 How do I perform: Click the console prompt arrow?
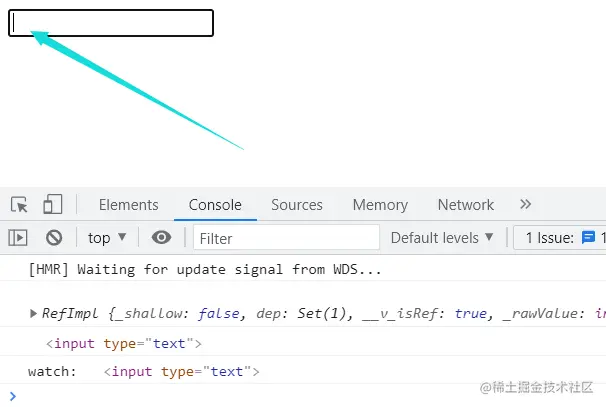(13, 396)
